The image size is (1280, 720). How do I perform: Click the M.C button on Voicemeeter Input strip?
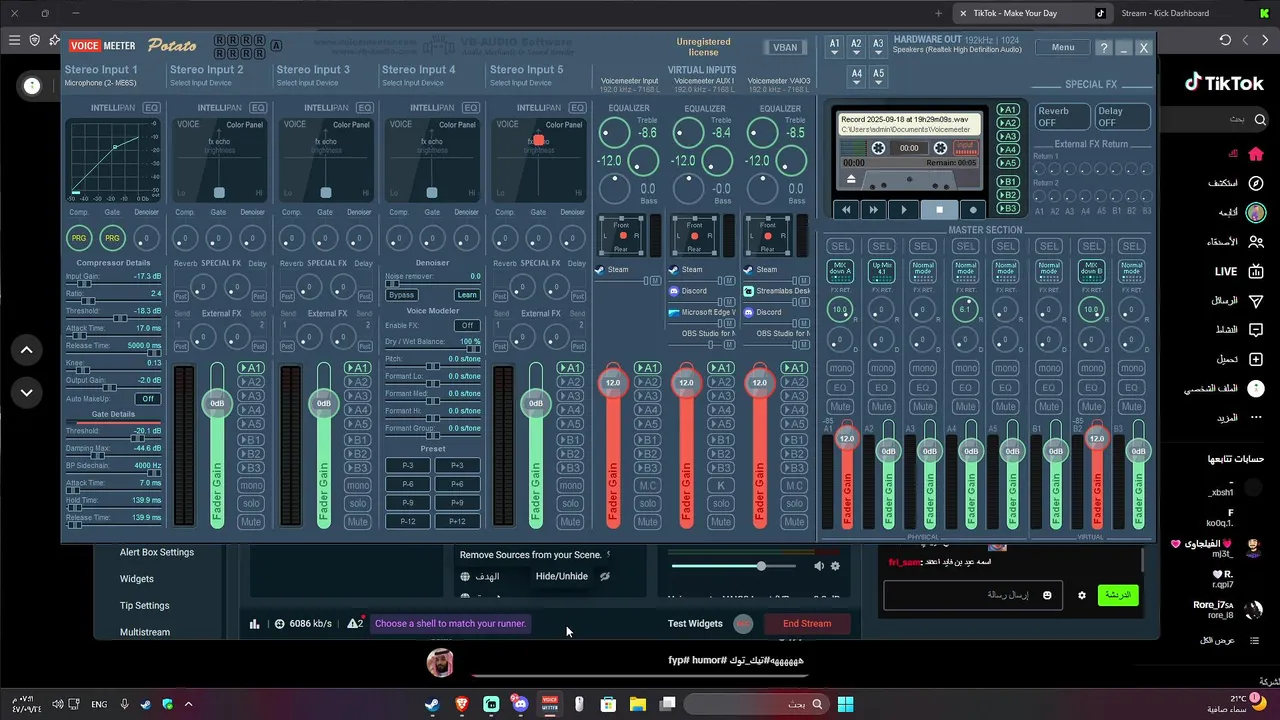(x=648, y=486)
